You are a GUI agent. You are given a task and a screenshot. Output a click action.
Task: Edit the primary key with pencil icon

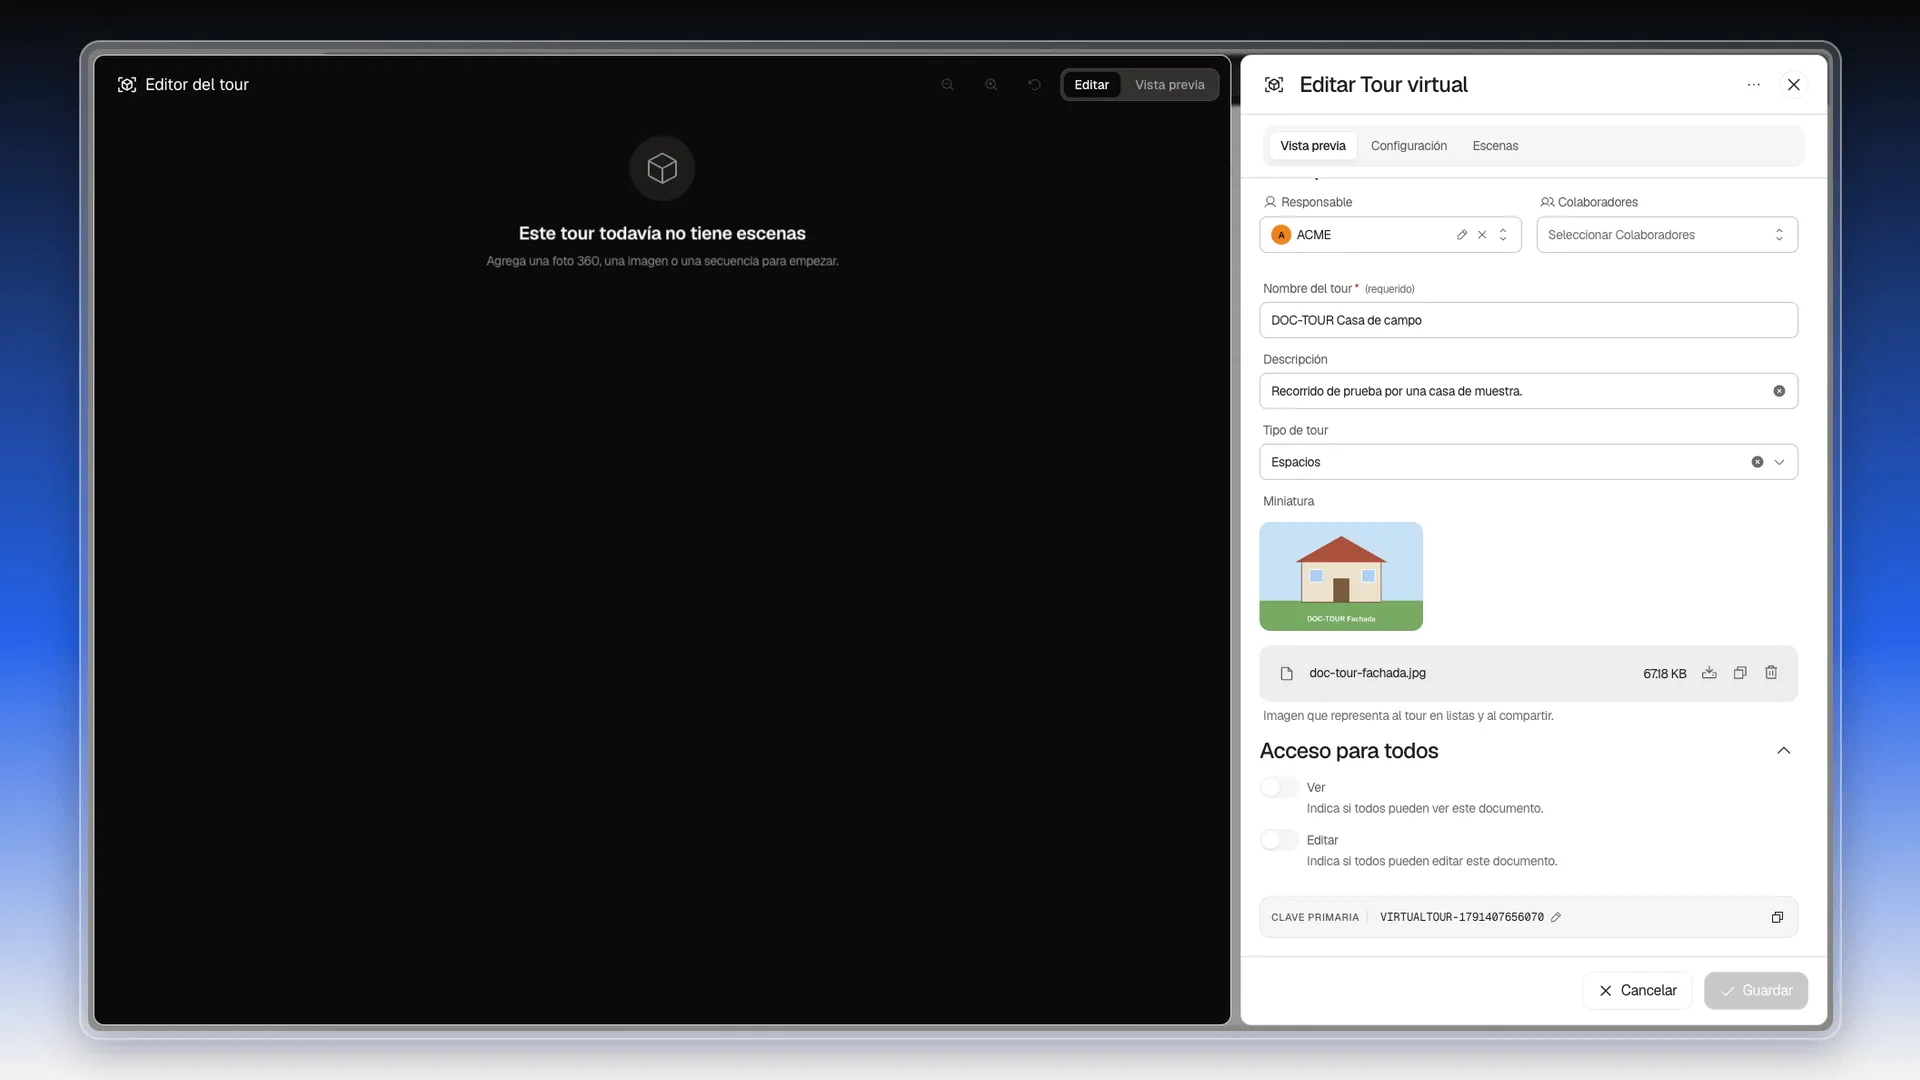[1556, 917]
